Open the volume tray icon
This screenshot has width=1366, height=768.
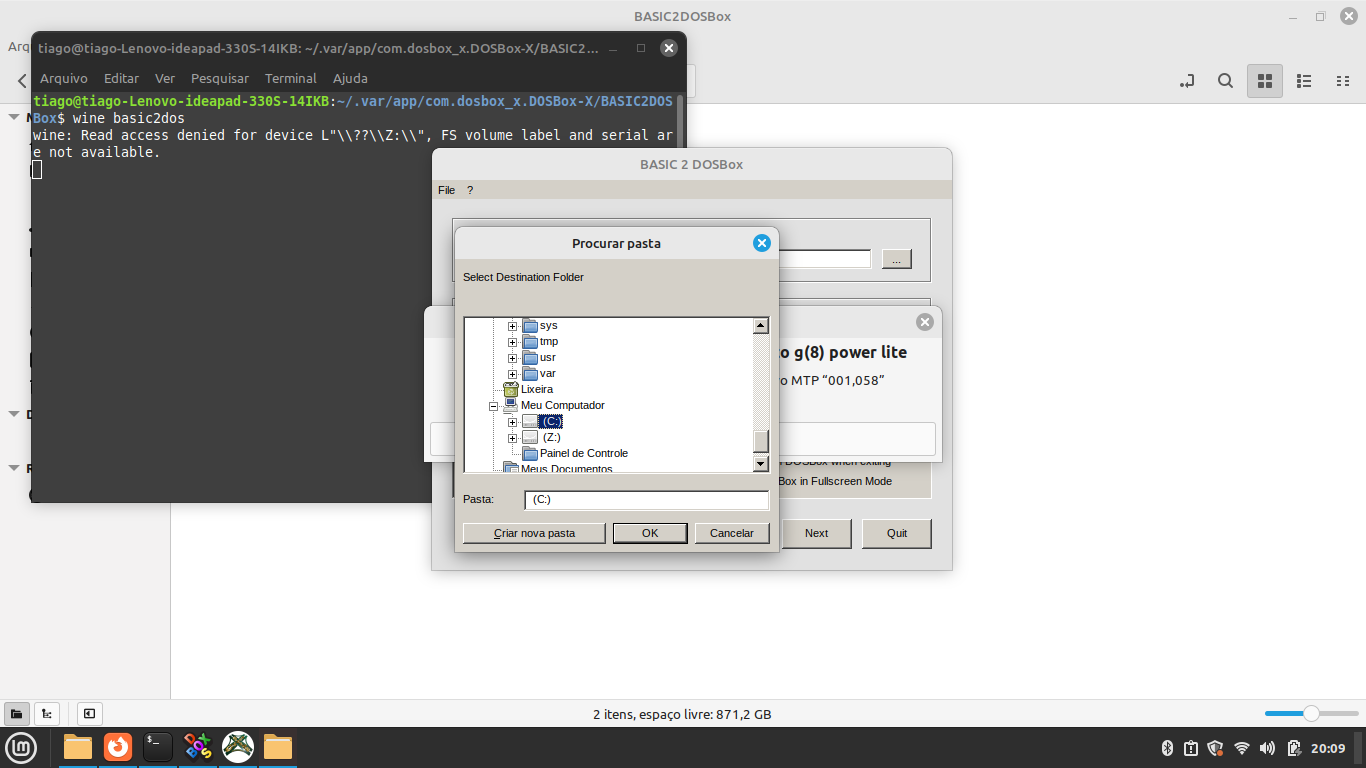pos(1267,748)
